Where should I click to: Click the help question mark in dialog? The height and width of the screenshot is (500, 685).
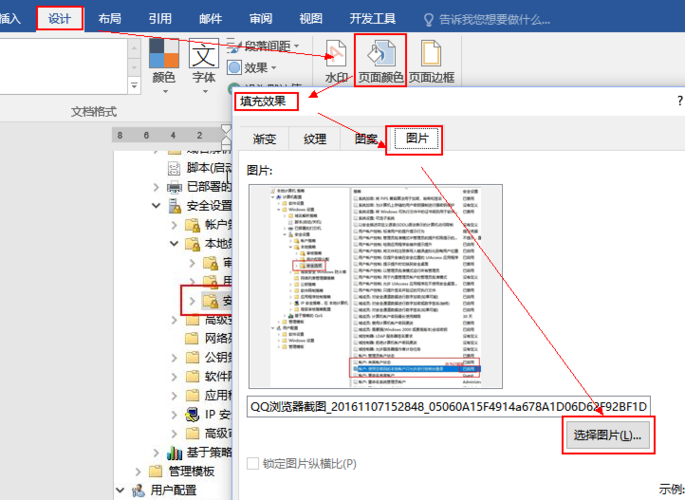coord(680,101)
